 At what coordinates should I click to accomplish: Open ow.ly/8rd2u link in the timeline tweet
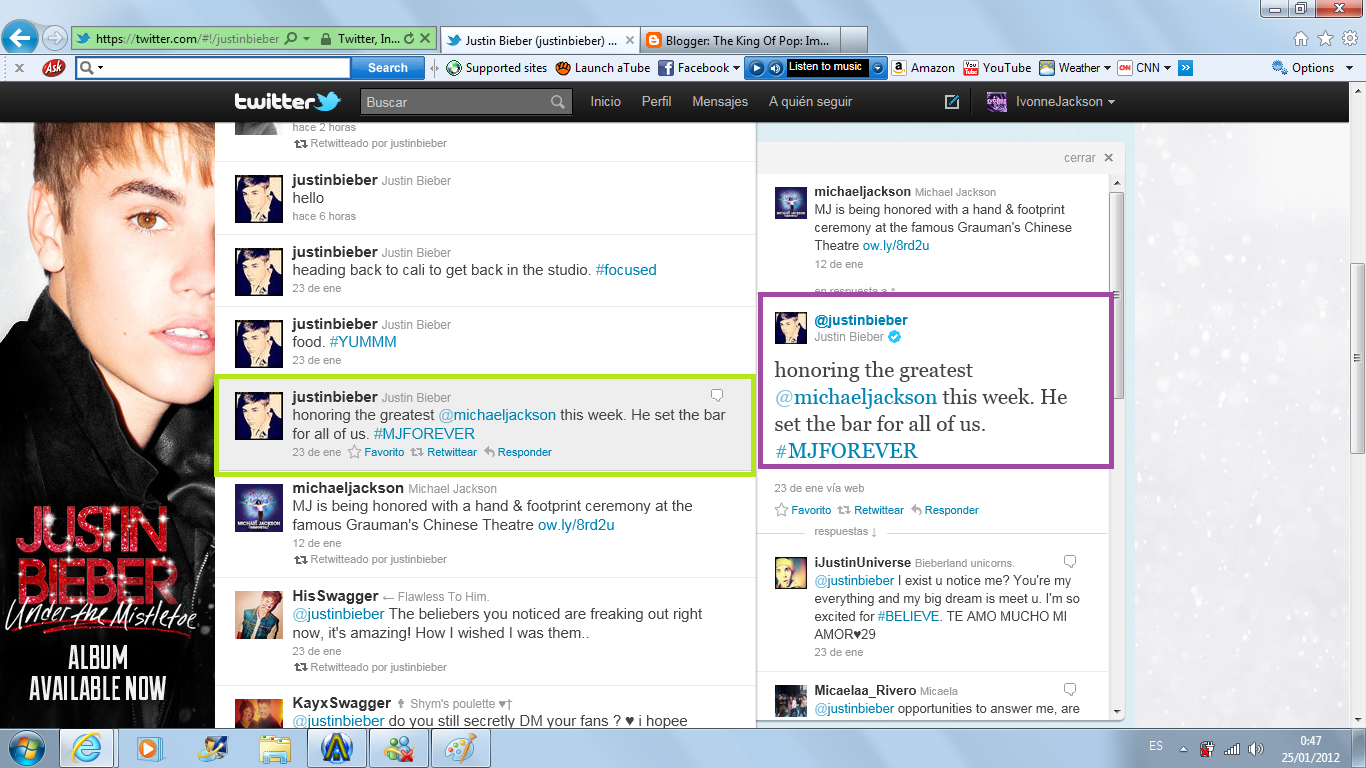click(x=576, y=525)
